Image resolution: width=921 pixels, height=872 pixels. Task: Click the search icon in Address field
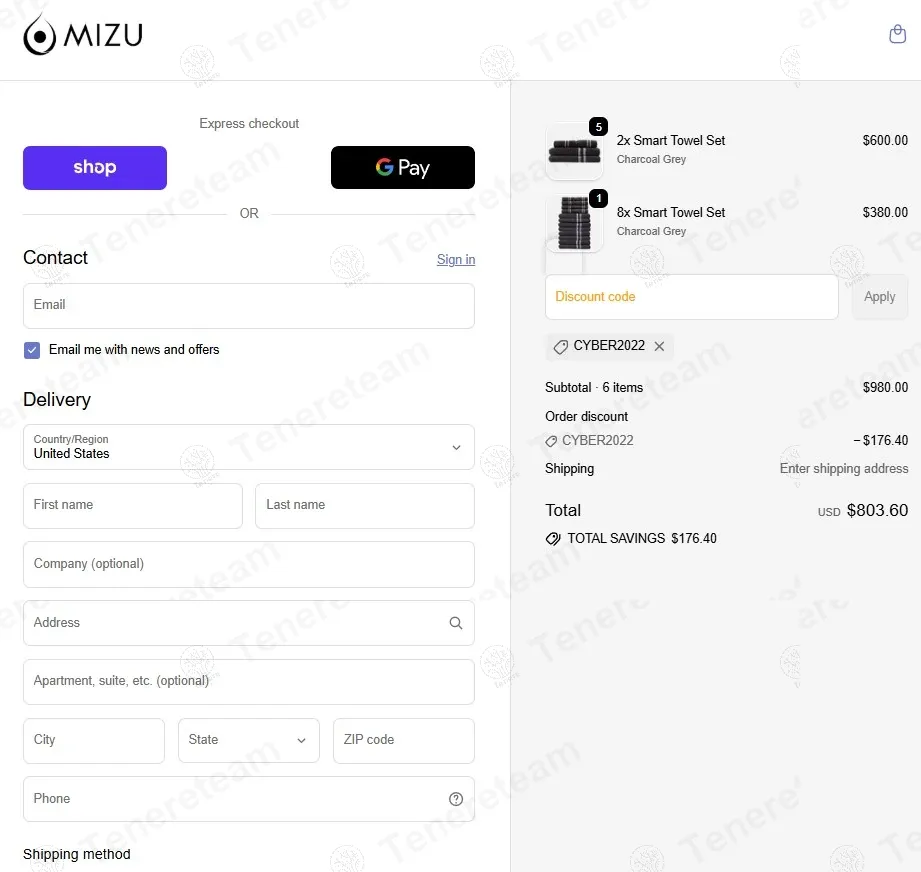(456, 623)
